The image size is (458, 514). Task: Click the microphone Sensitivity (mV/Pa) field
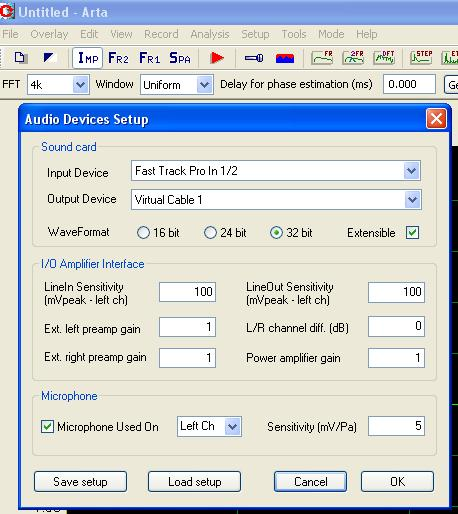click(396, 426)
